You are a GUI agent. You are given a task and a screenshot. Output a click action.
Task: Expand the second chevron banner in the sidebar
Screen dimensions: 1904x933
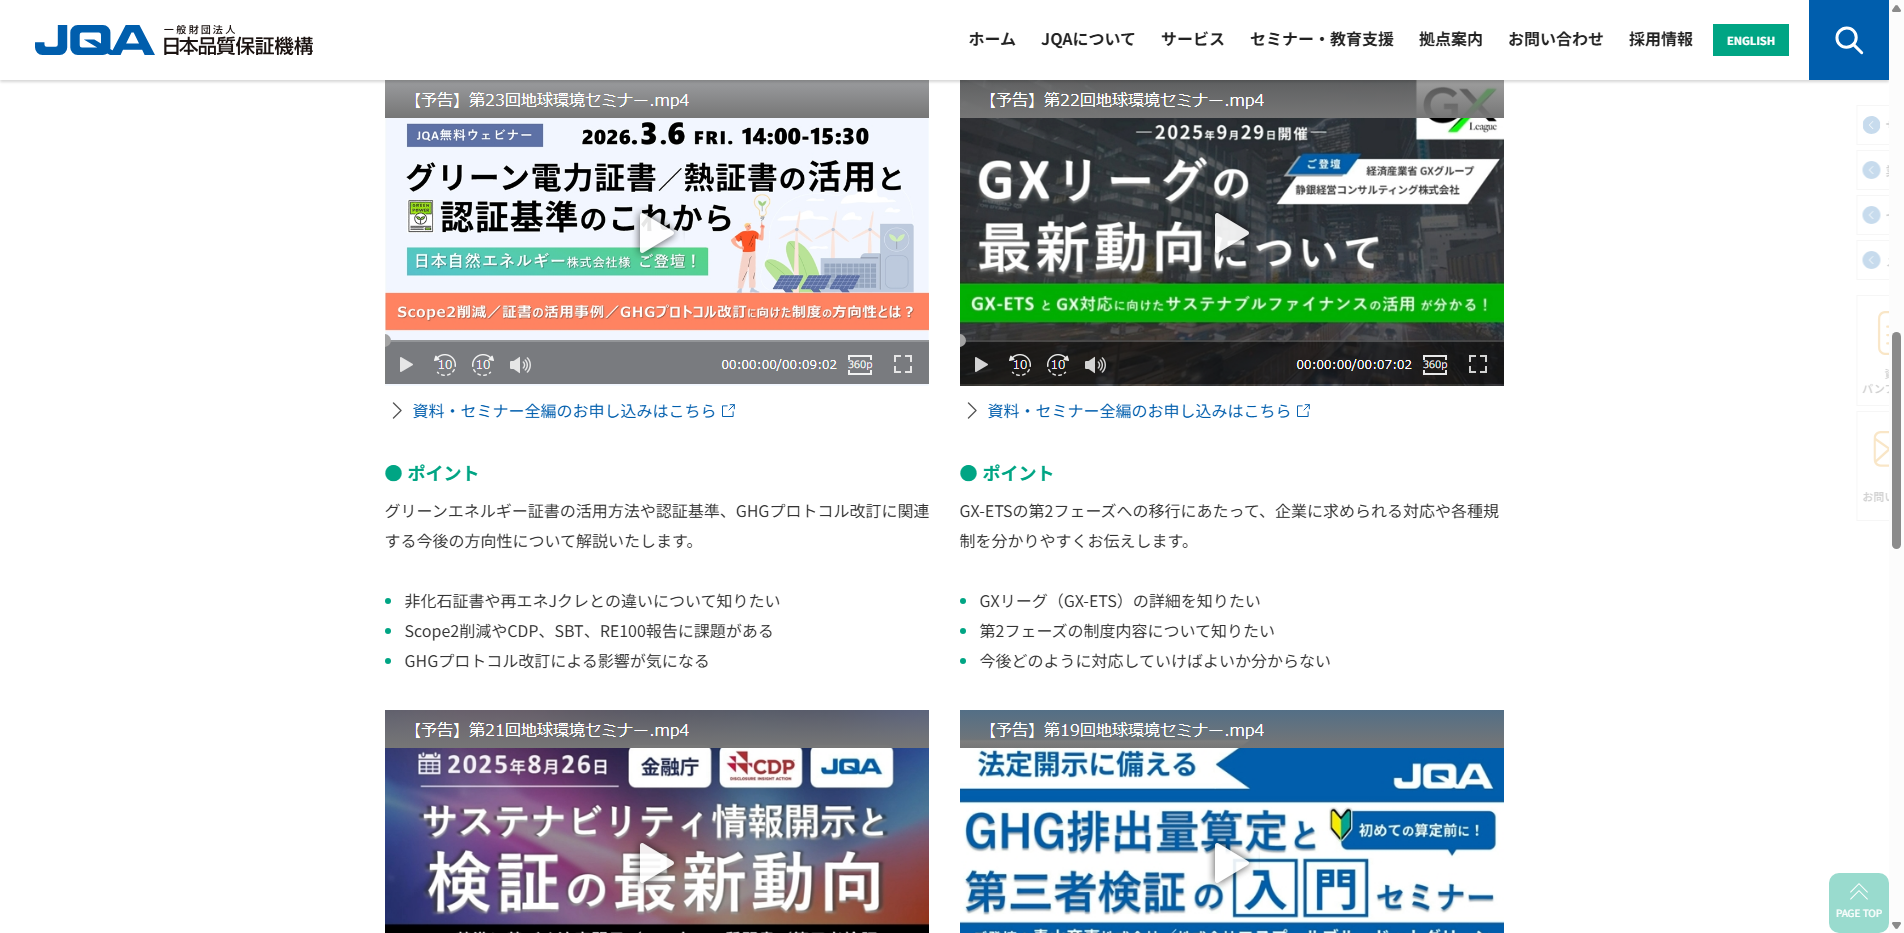(x=1870, y=170)
